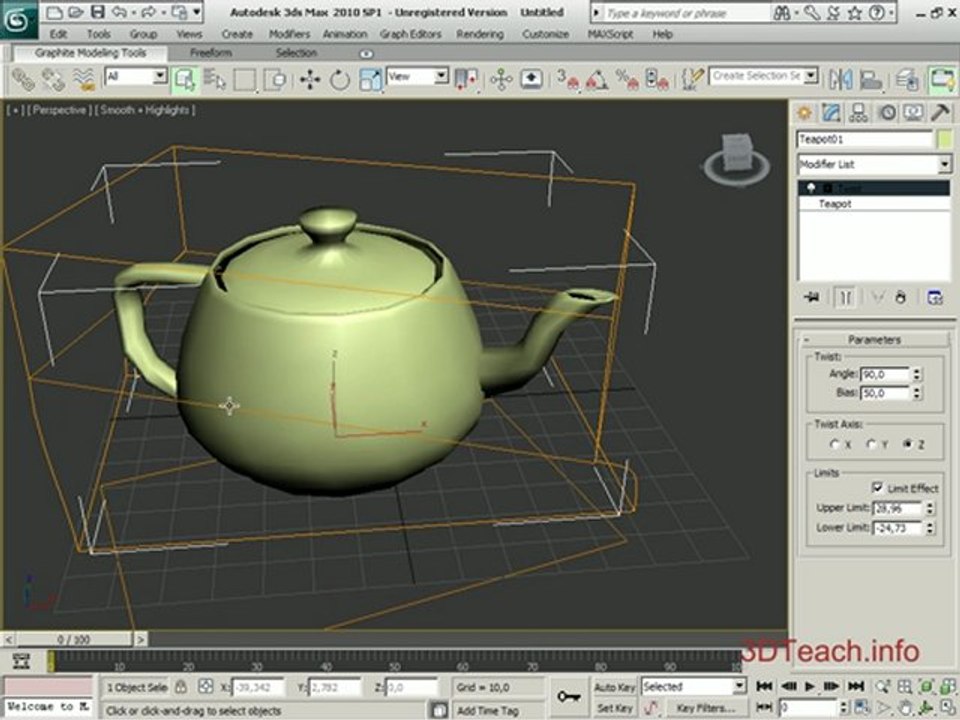This screenshot has width=960, height=720.
Task: Click the Auto Key button
Action: click(x=614, y=687)
